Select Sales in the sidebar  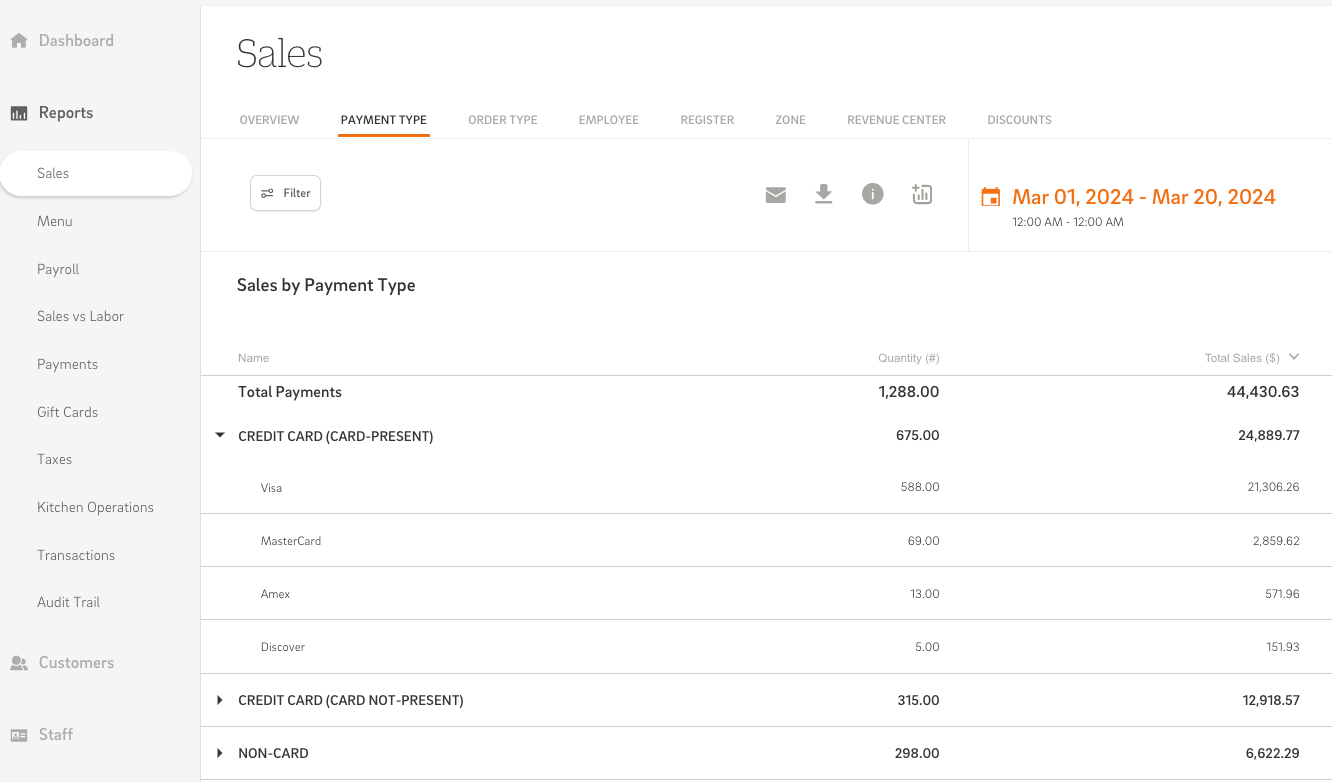tap(96, 173)
